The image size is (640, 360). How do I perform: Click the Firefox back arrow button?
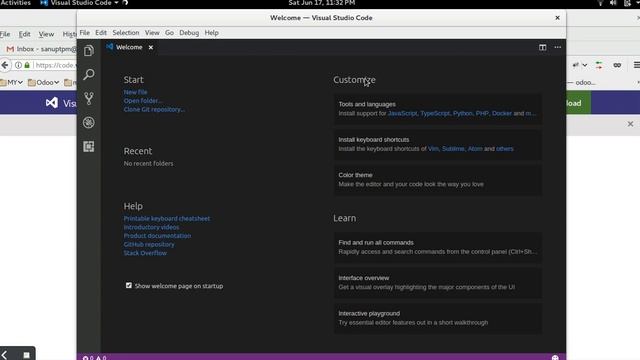pyautogui.click(x=5, y=65)
